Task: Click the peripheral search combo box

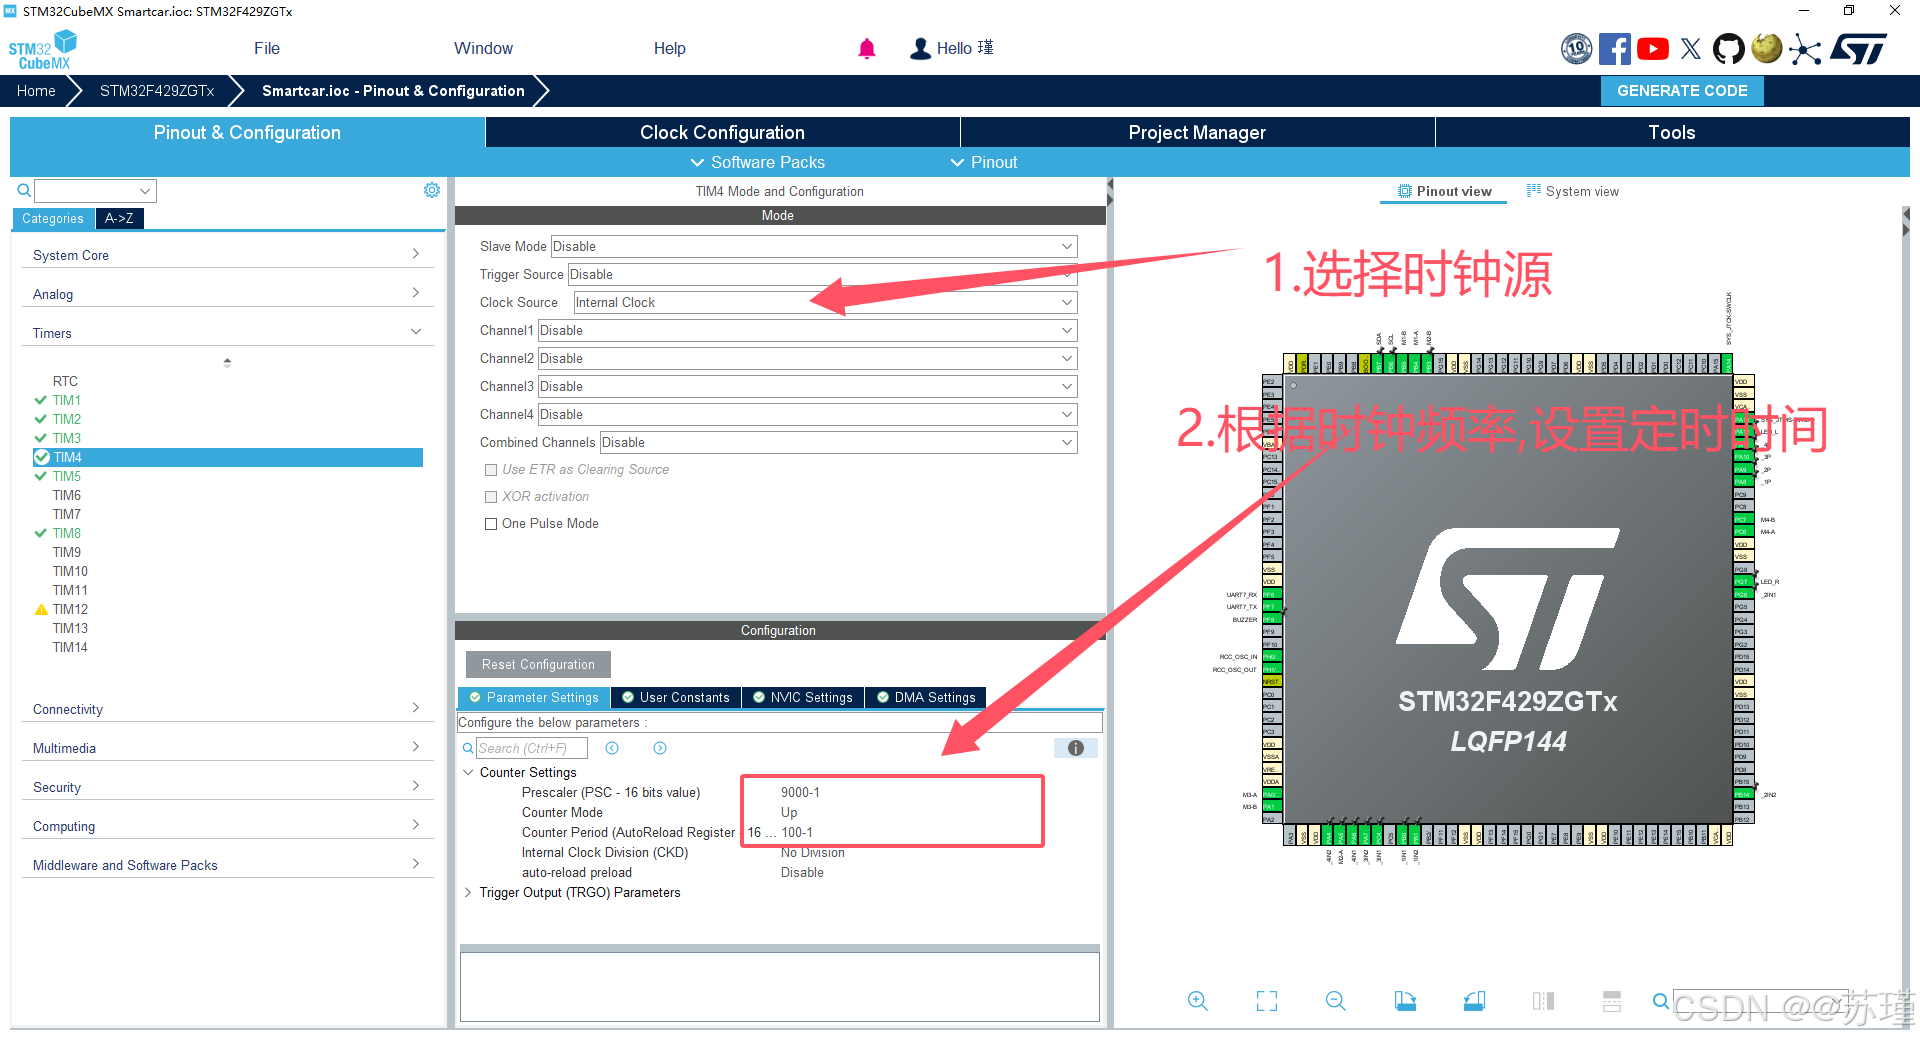Action: tap(95, 190)
